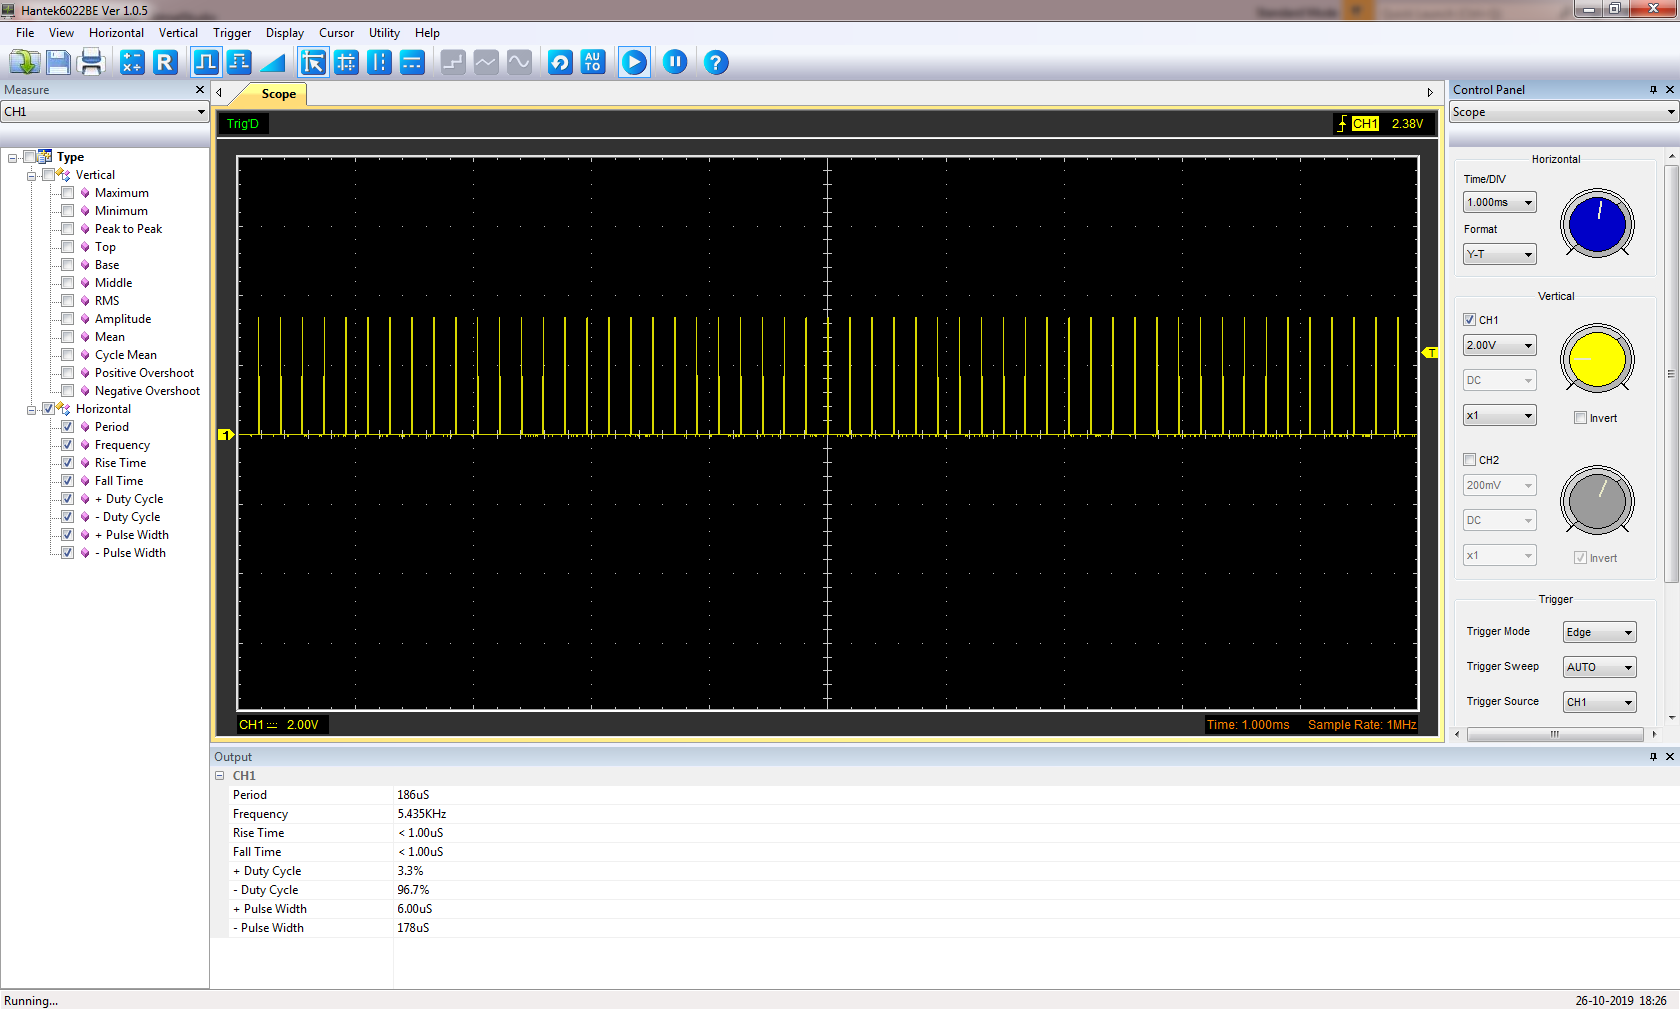
Task: Open help with the question mark icon
Action: (716, 62)
